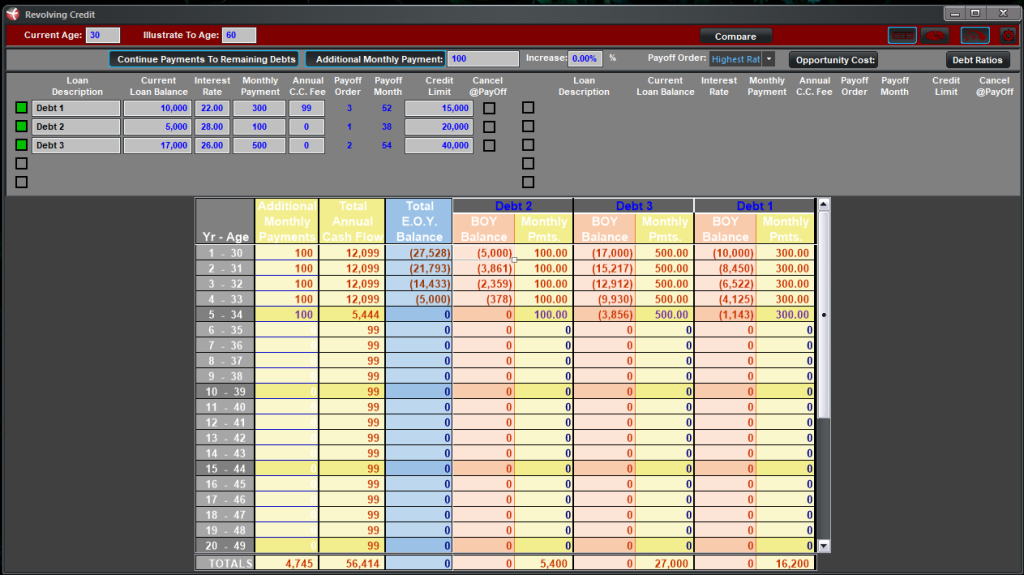Screen dimensions: 1024x575
Task: Edit Debt 1 monthly payment 300
Action: (x=259, y=108)
